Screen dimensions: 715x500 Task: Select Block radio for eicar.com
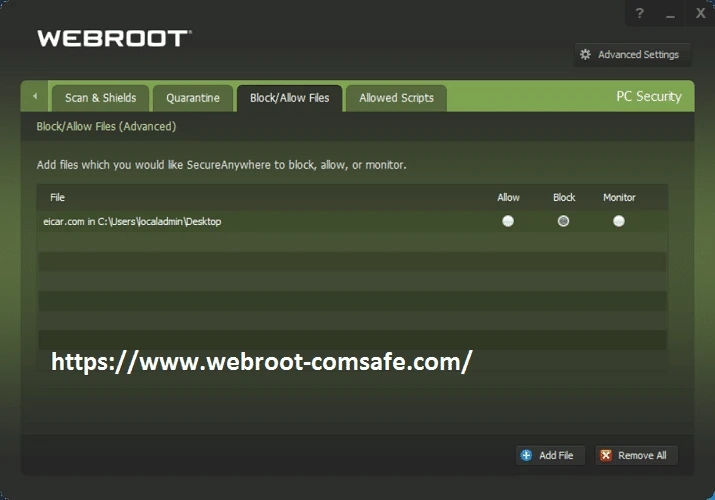point(563,221)
